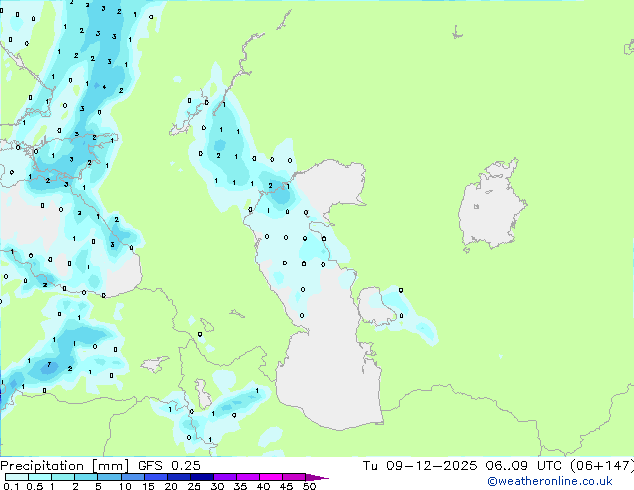Select the 30–35 mm purple legend swatch
The image size is (634, 490).
pyautogui.click(x=224, y=477)
